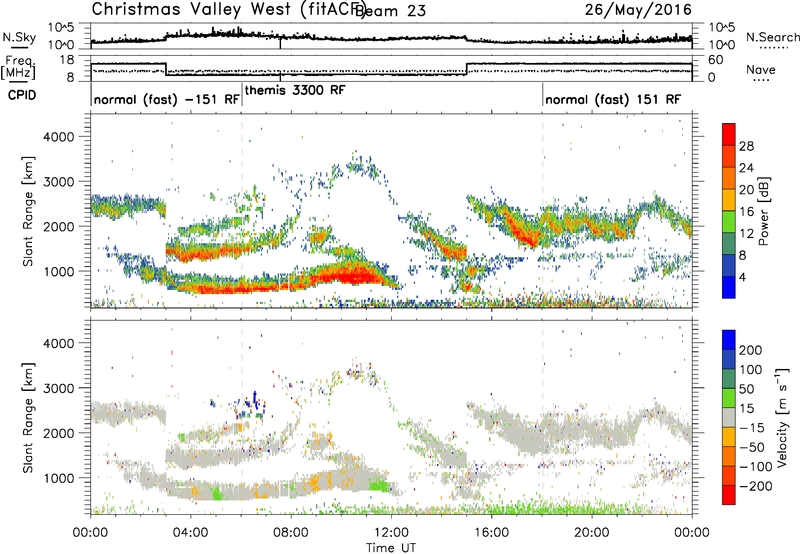Click the red top segment of the Power color bar
Screen dimensions: 800x554
coord(729,134)
